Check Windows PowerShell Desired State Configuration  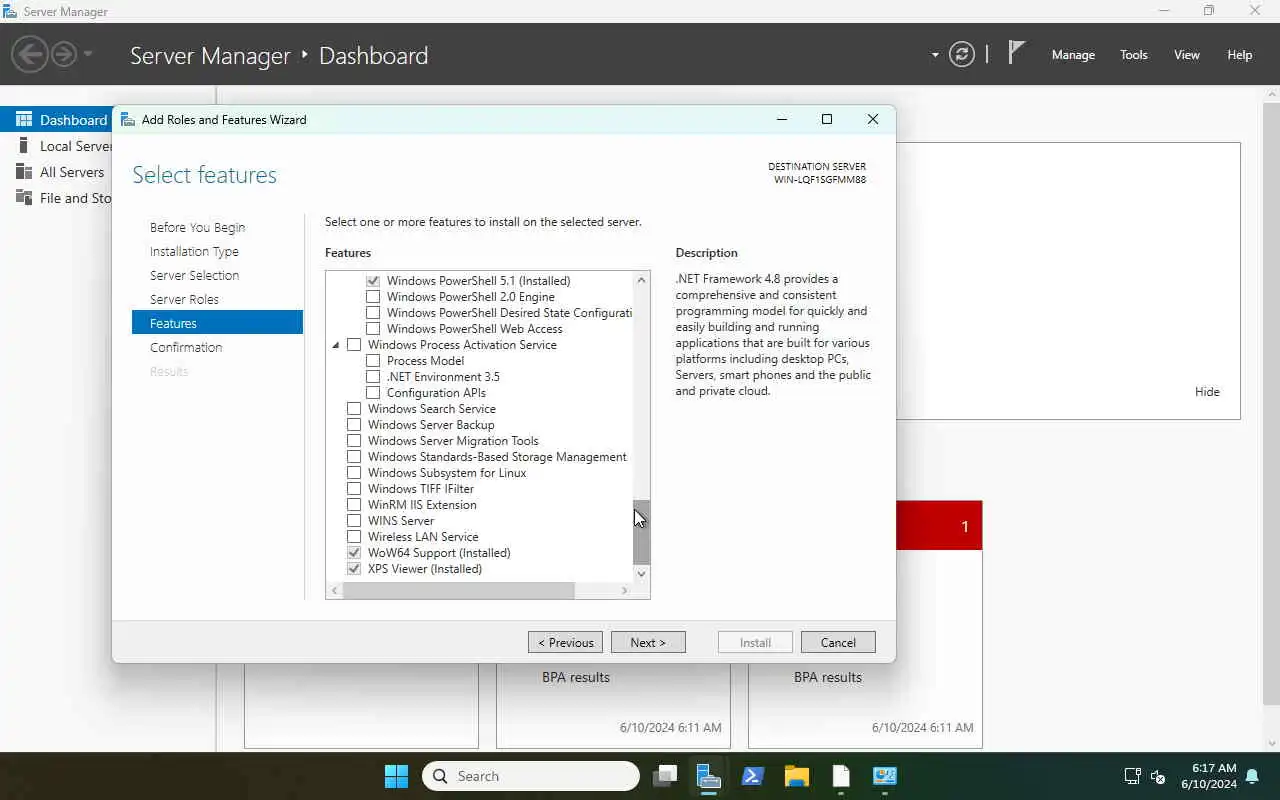373,313
